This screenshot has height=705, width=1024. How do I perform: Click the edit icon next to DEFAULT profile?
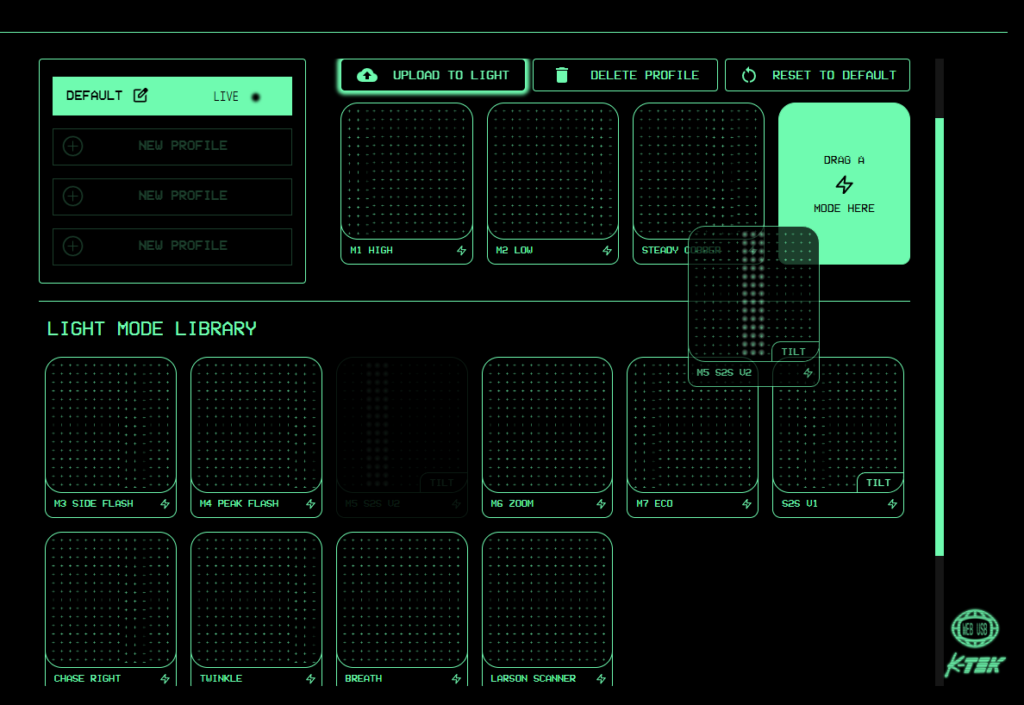141,96
